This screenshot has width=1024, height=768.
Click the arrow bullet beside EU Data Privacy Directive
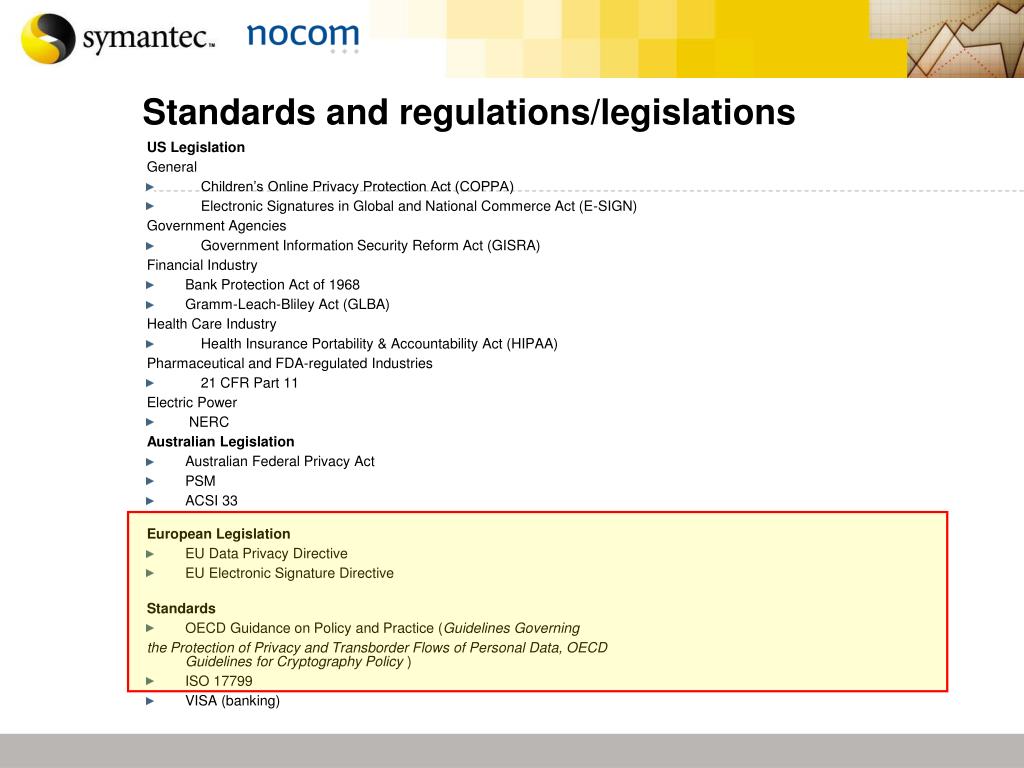(x=150, y=554)
